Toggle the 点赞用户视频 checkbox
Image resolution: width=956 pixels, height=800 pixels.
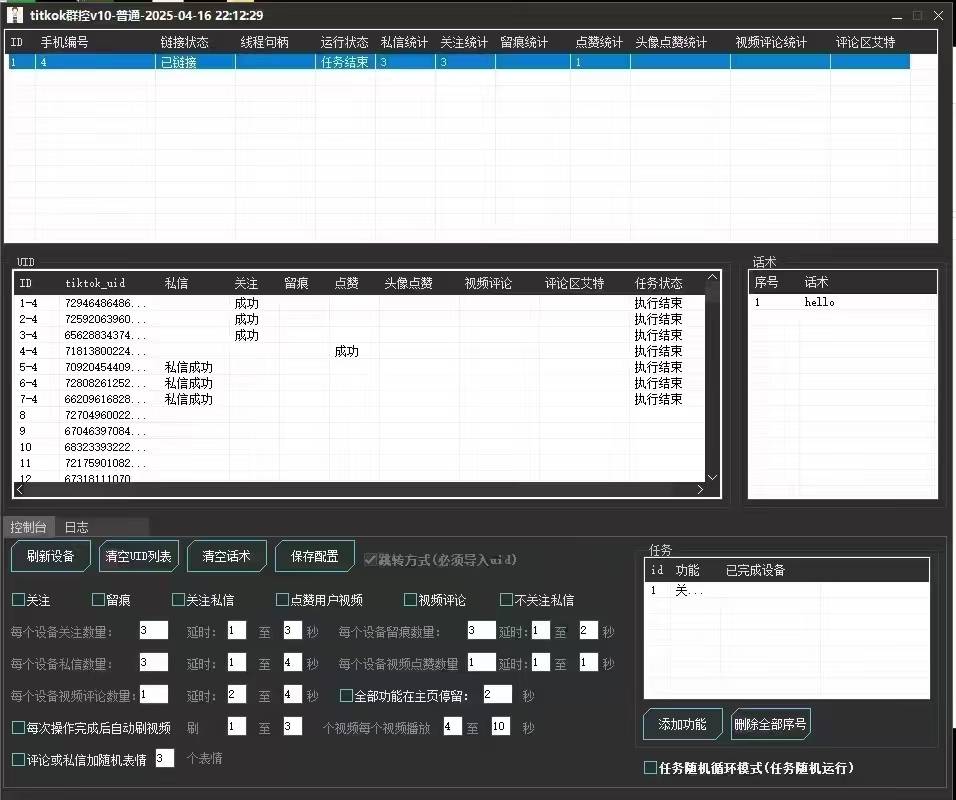click(283, 600)
